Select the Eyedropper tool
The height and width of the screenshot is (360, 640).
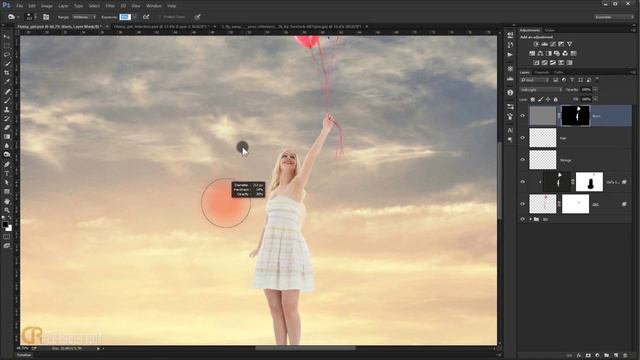tap(7, 82)
